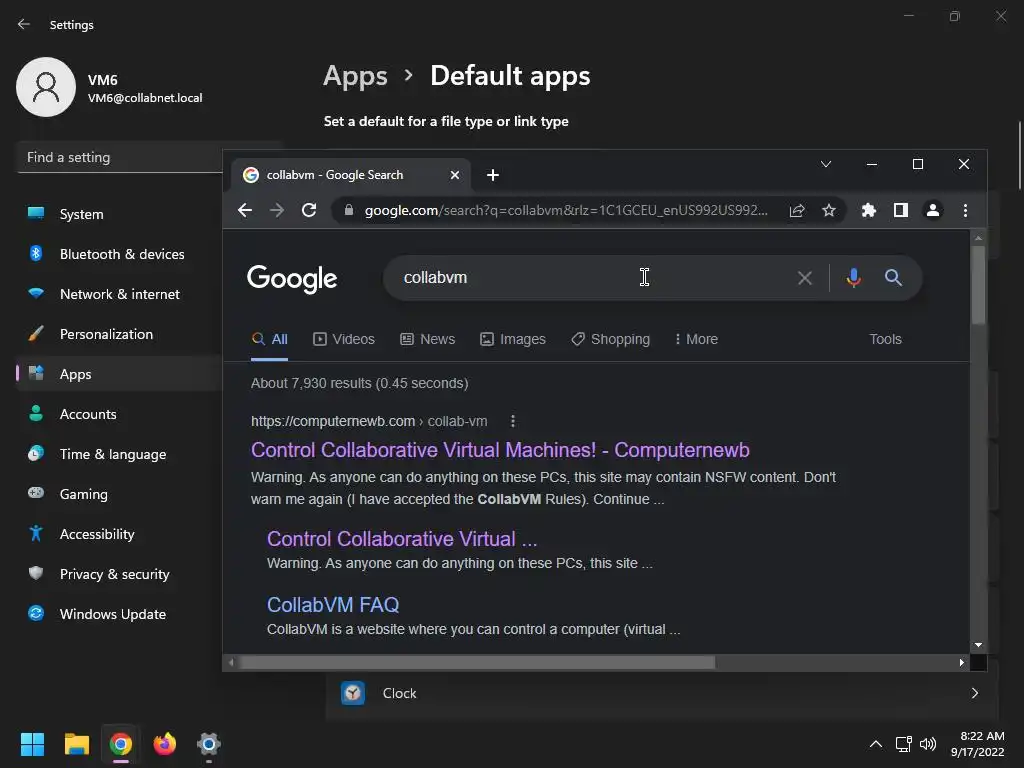Click the scroll-right arrow in Chrome

(961, 662)
